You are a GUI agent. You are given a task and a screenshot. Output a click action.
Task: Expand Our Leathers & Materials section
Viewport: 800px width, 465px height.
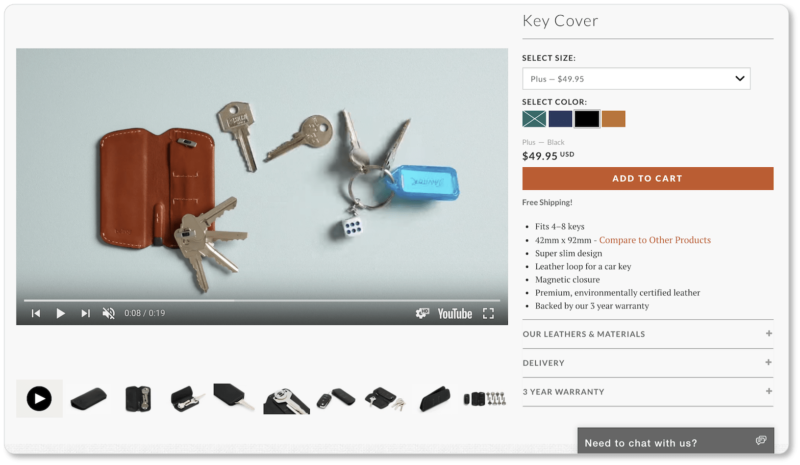647,334
